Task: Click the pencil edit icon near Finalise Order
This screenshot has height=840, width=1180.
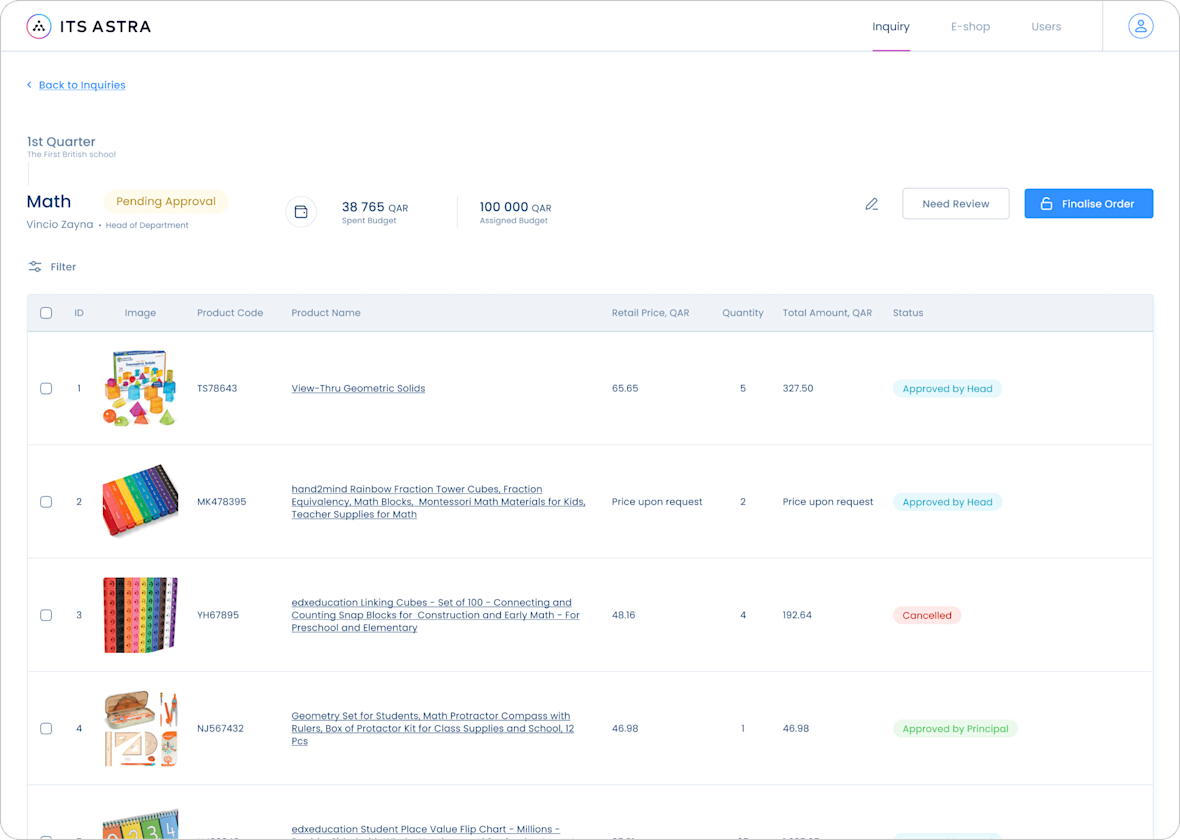Action: 871,203
